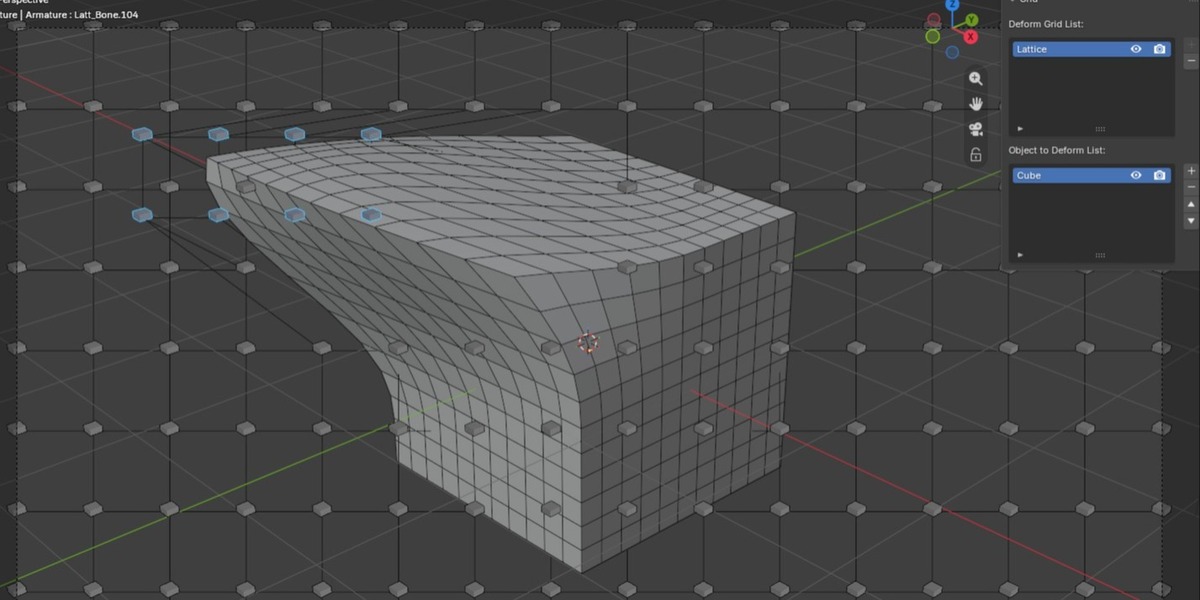Expand Deform Grid List filter triangle
The image size is (1200, 600).
[x=1020, y=129]
